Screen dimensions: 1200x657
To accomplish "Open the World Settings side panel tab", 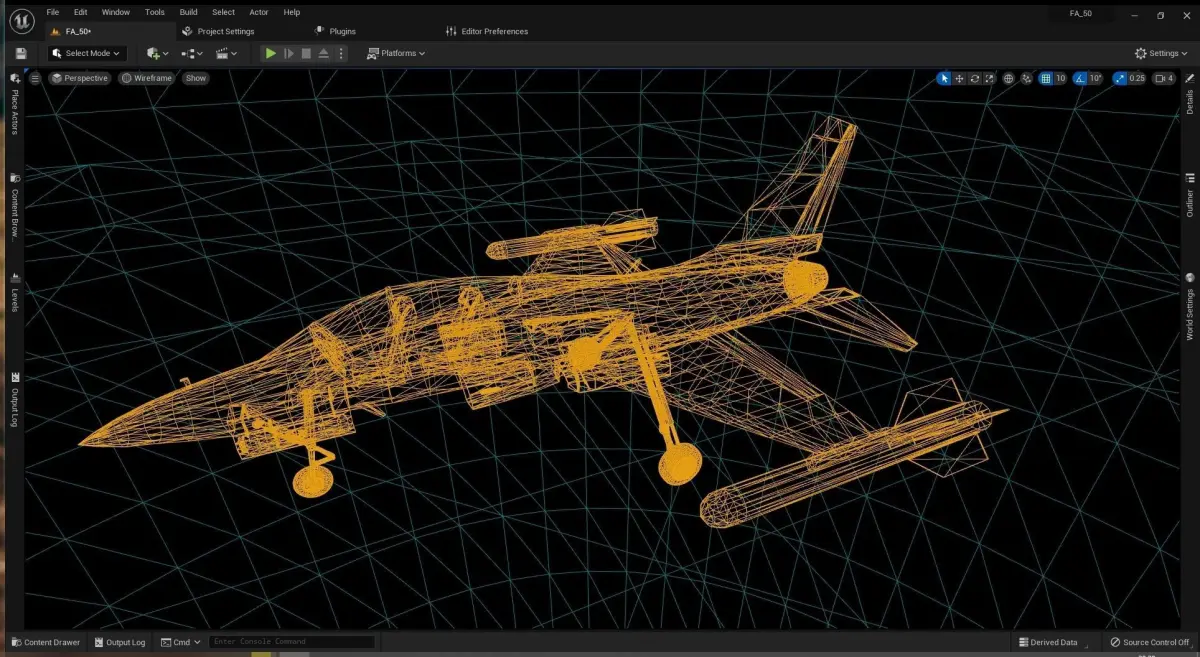I will click(x=1190, y=307).
